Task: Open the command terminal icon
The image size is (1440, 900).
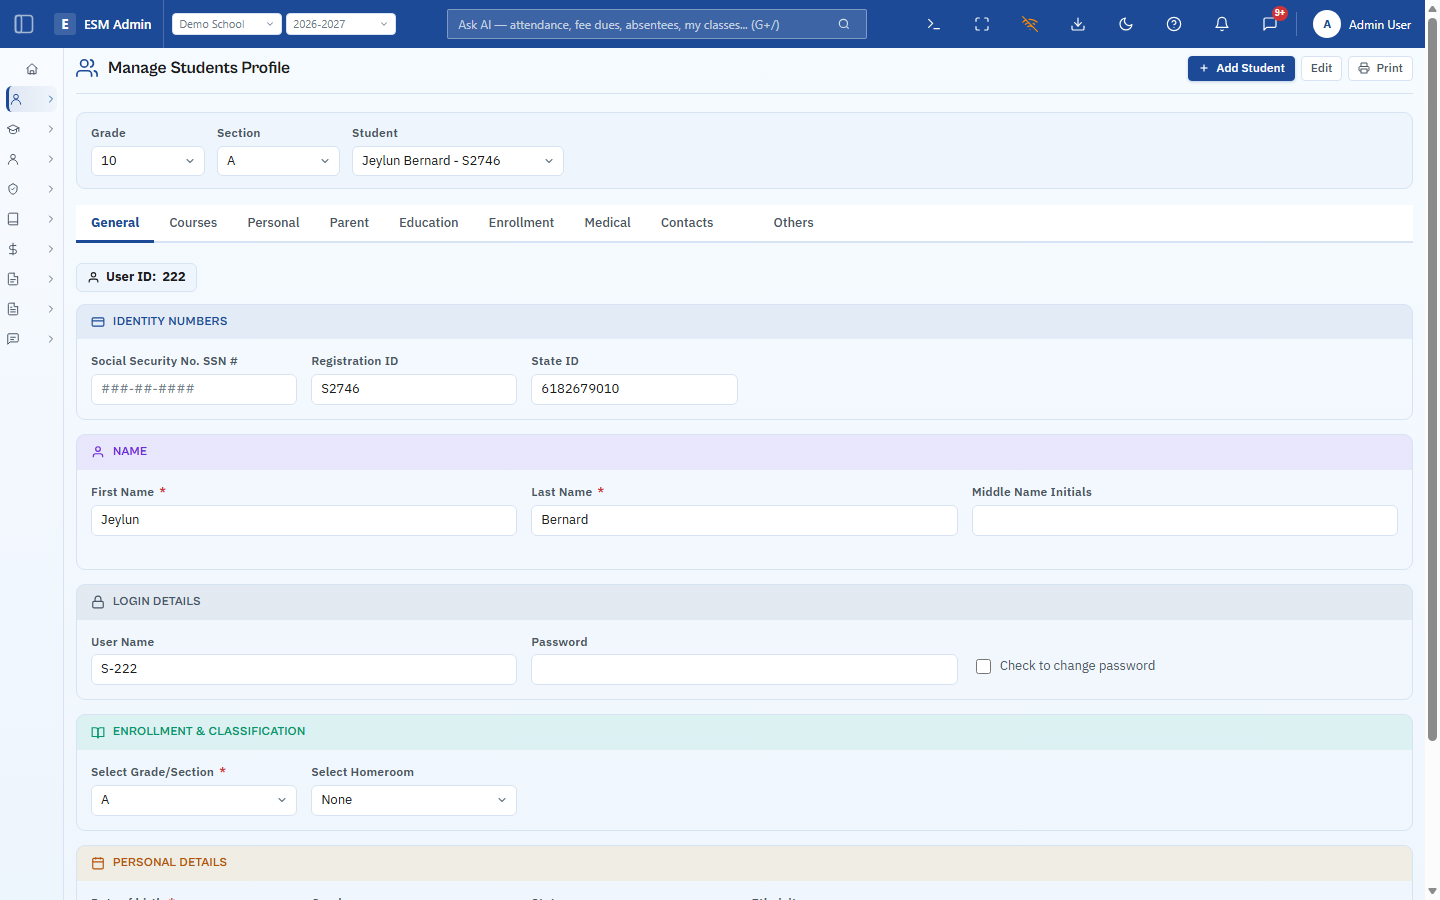Action: click(934, 24)
